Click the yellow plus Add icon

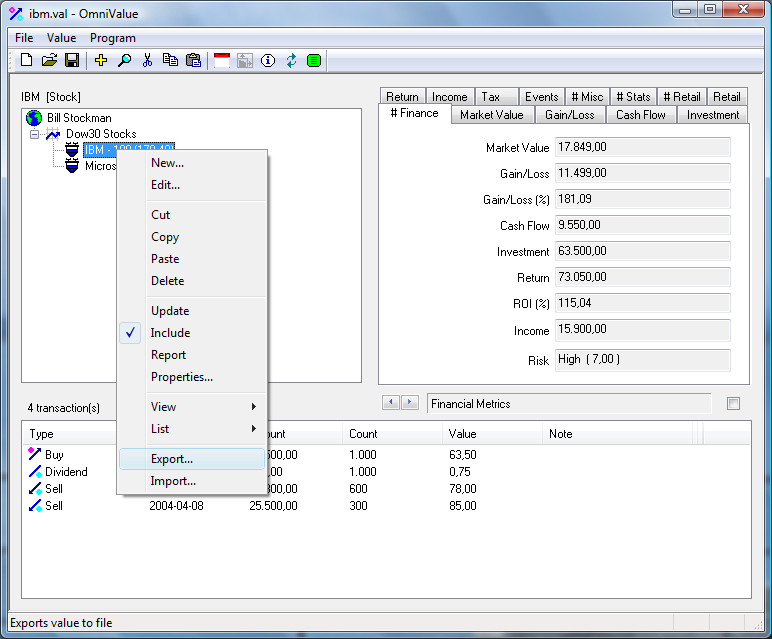[x=101, y=61]
